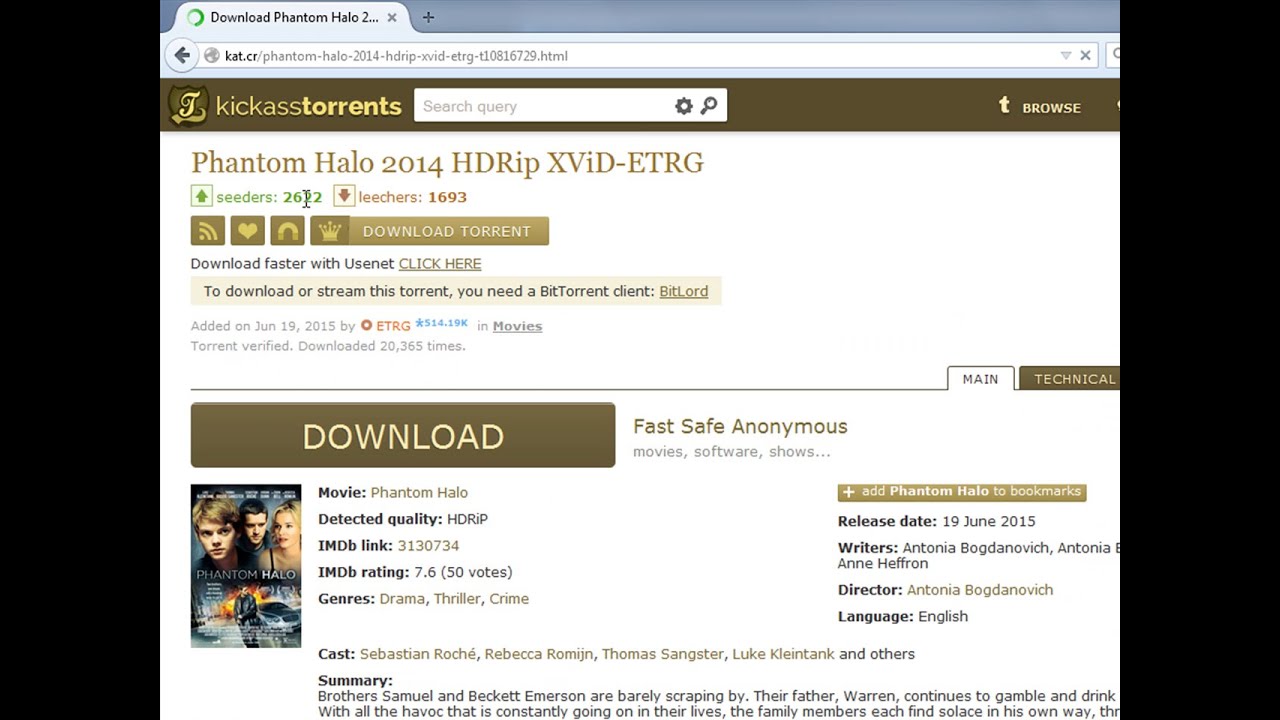Click the address bar URL field
1280x720 pixels.
640,55
